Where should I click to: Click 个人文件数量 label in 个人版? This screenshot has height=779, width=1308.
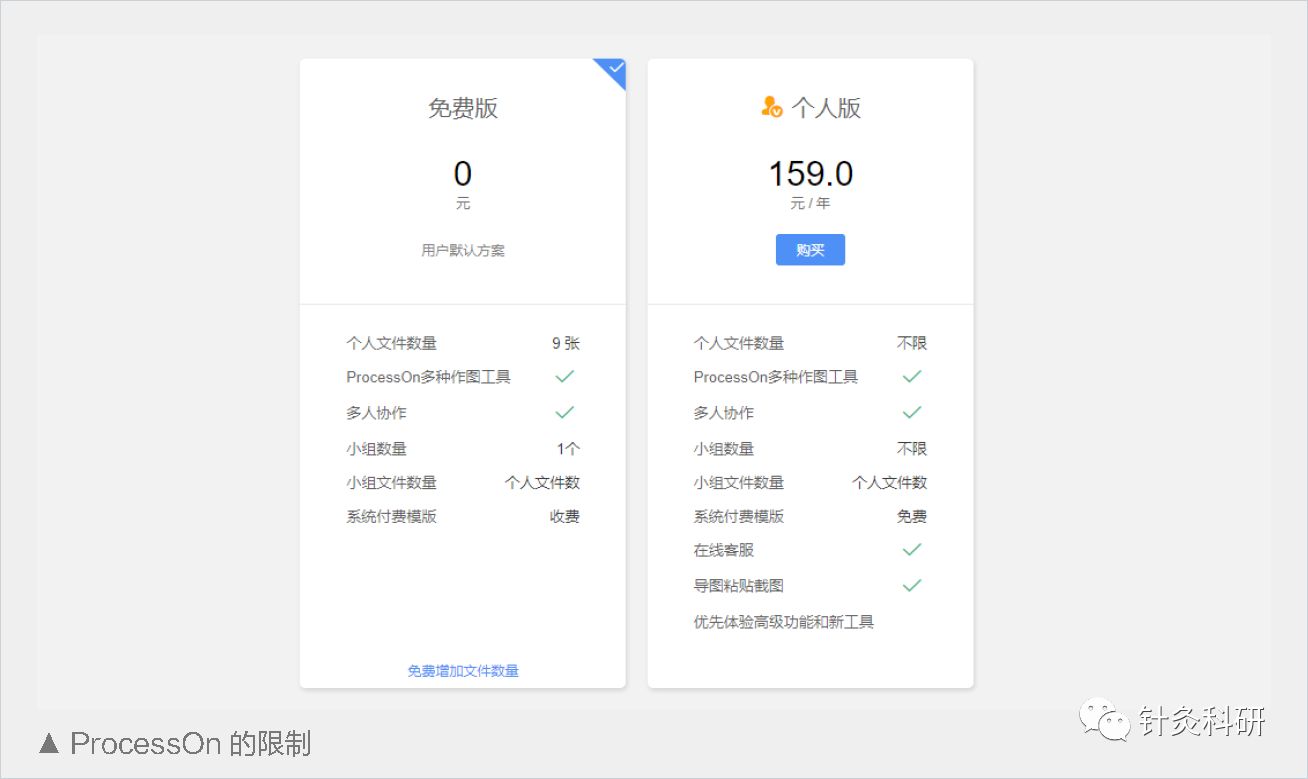coord(739,343)
